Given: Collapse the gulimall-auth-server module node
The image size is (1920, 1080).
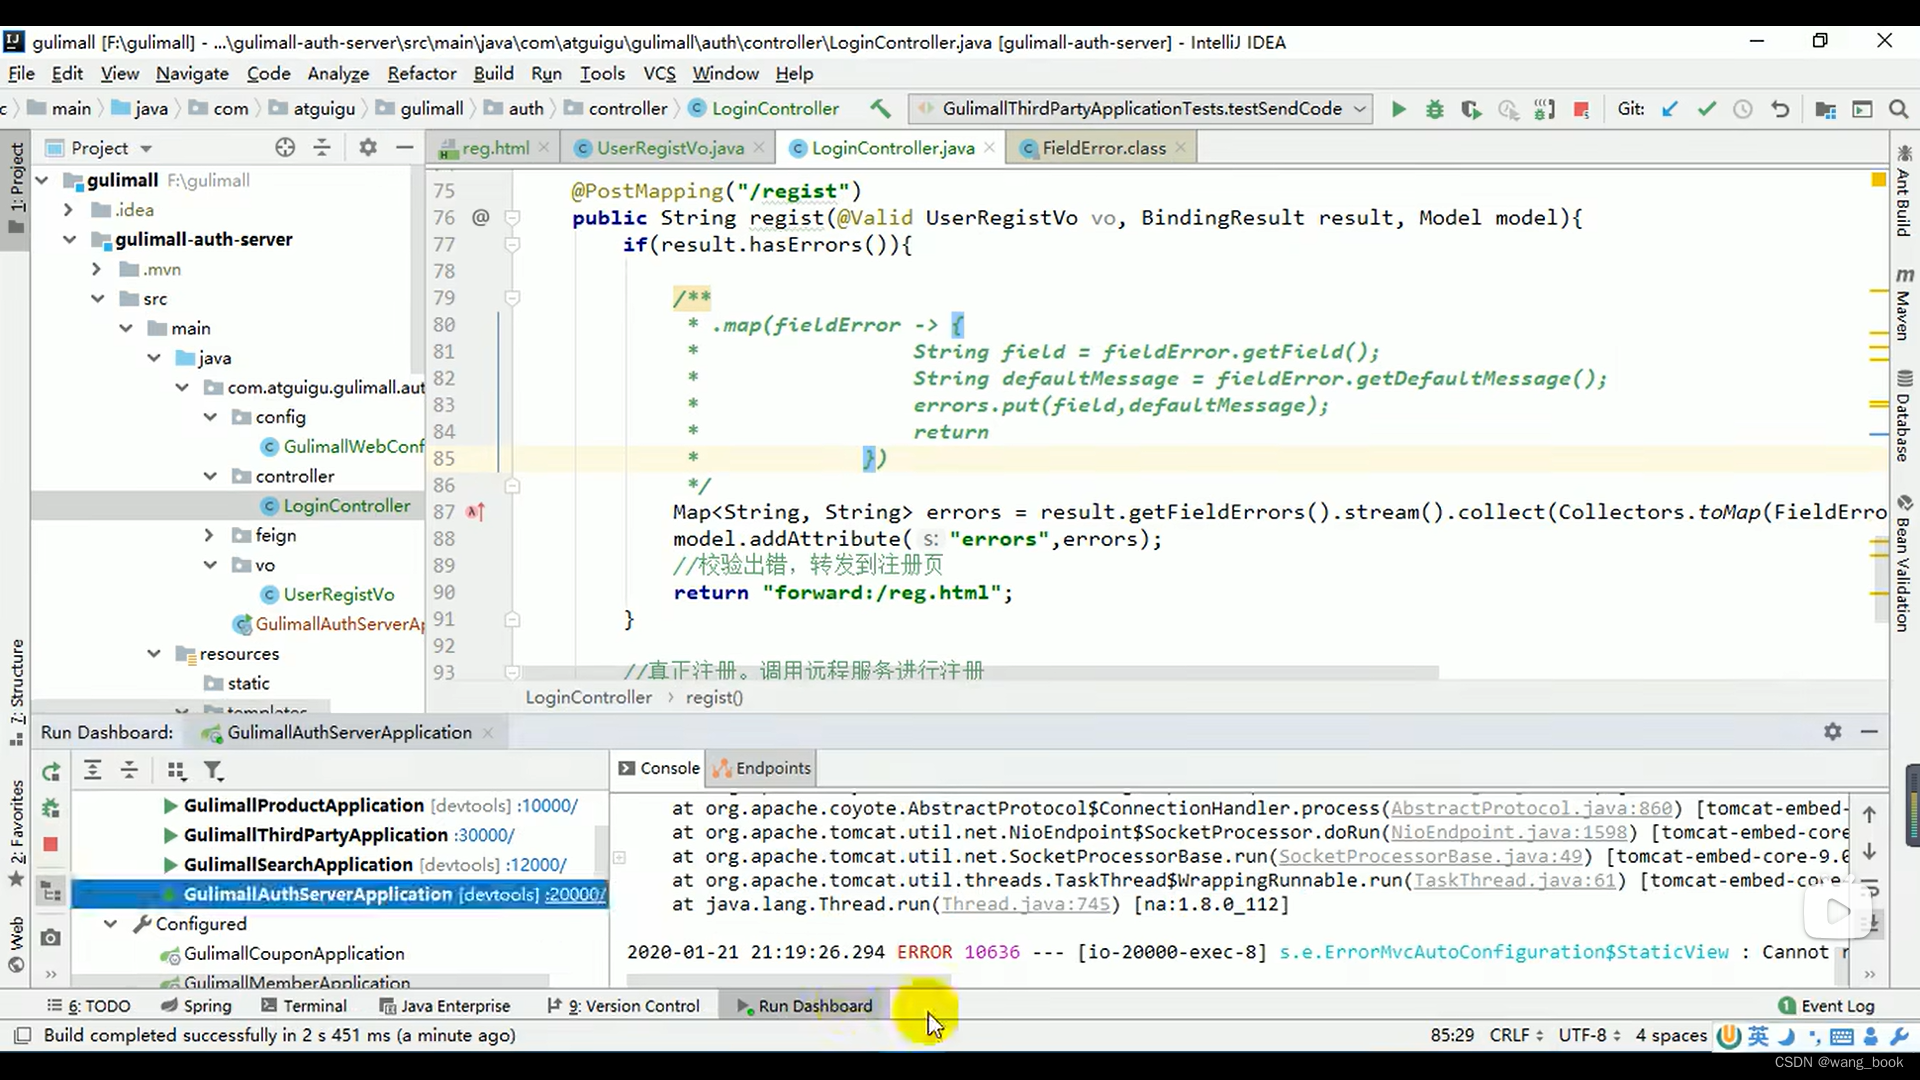Looking at the screenshot, I should coord(69,239).
